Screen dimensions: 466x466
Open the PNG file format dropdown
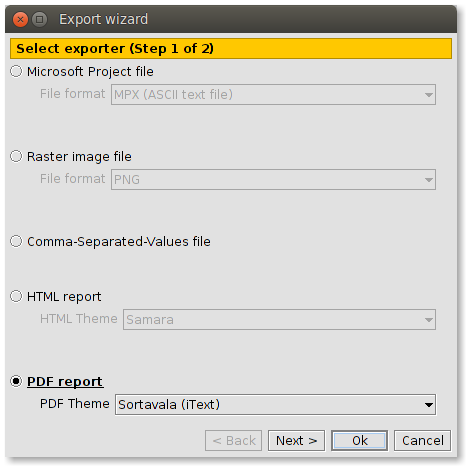(x=273, y=180)
